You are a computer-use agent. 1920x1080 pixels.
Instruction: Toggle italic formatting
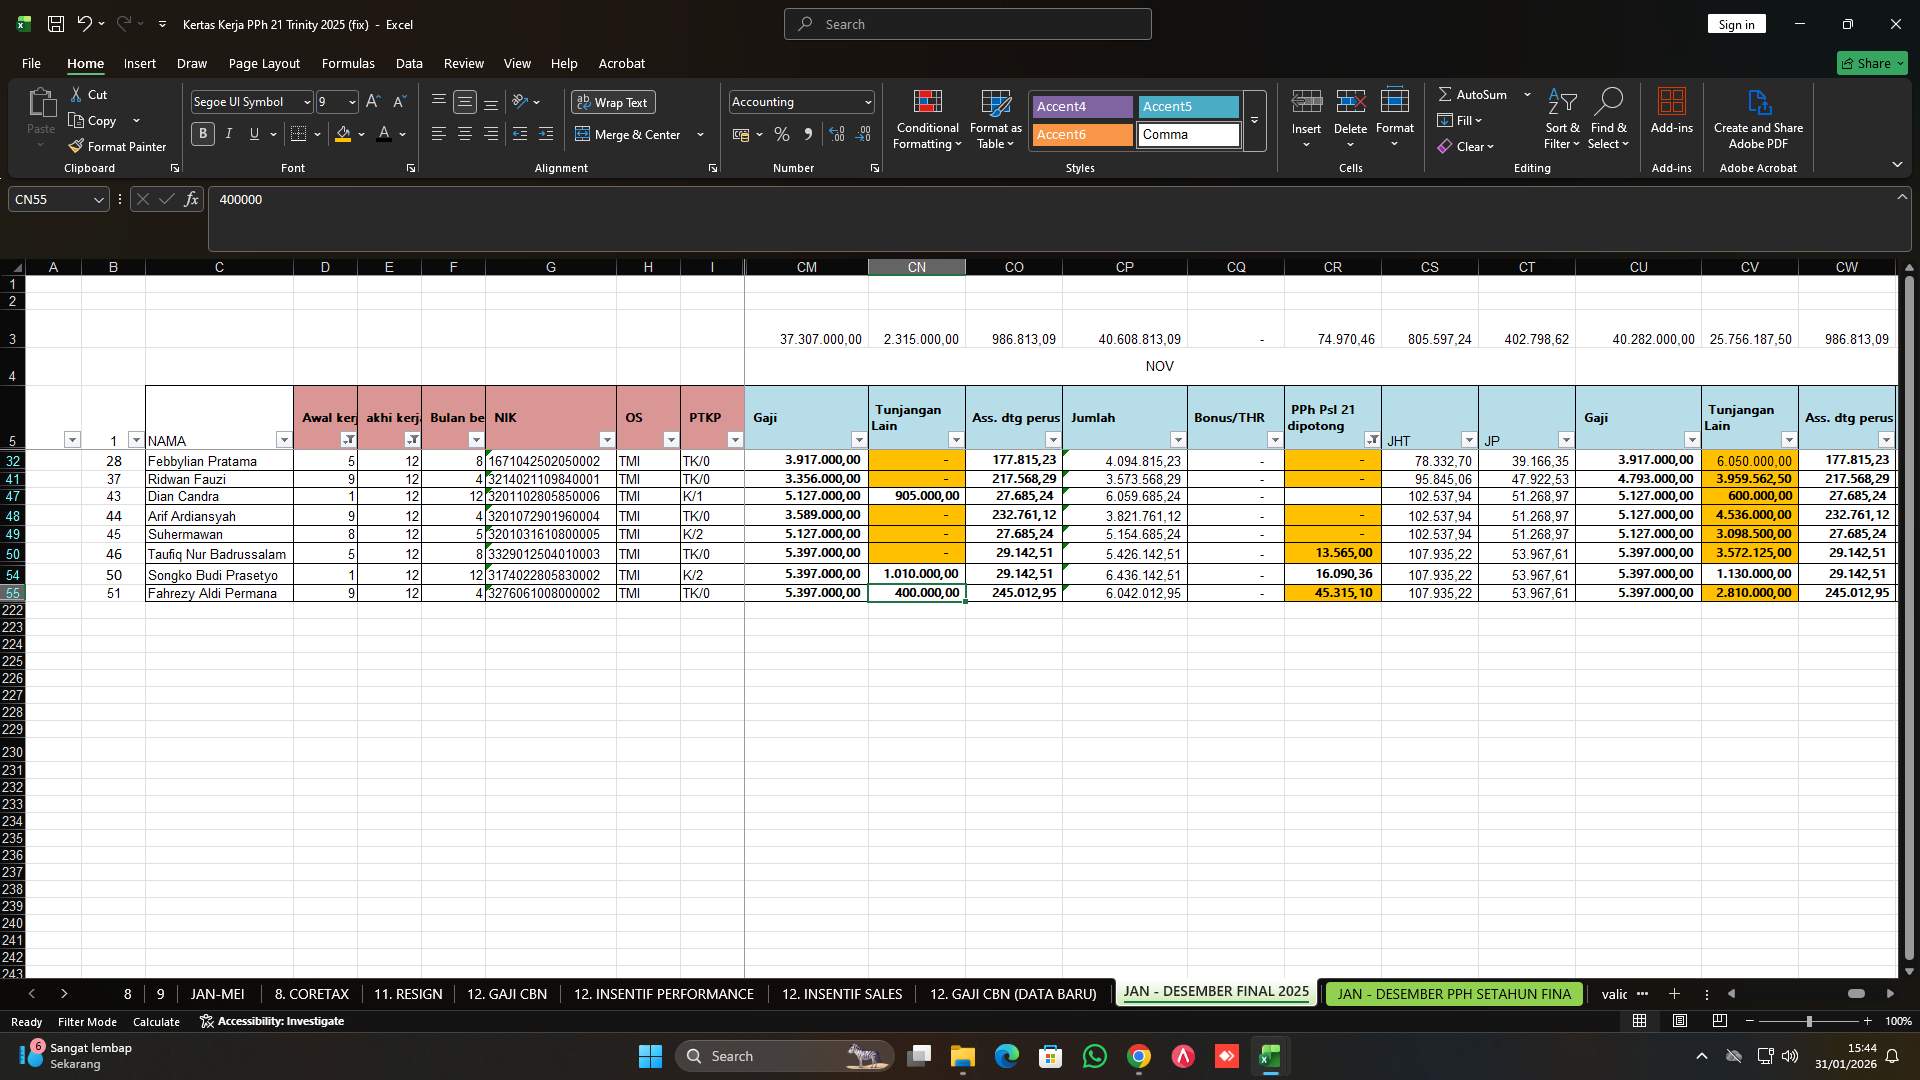tap(228, 133)
